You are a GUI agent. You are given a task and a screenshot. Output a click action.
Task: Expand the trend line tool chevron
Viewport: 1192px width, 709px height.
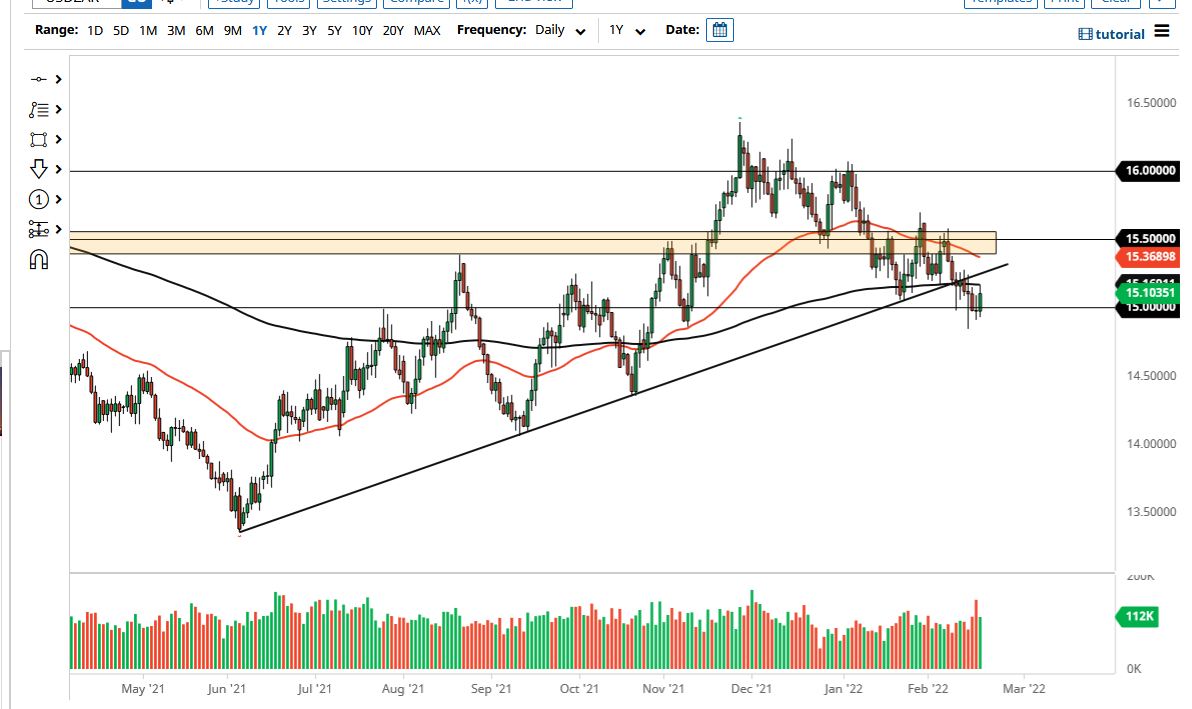pos(58,79)
